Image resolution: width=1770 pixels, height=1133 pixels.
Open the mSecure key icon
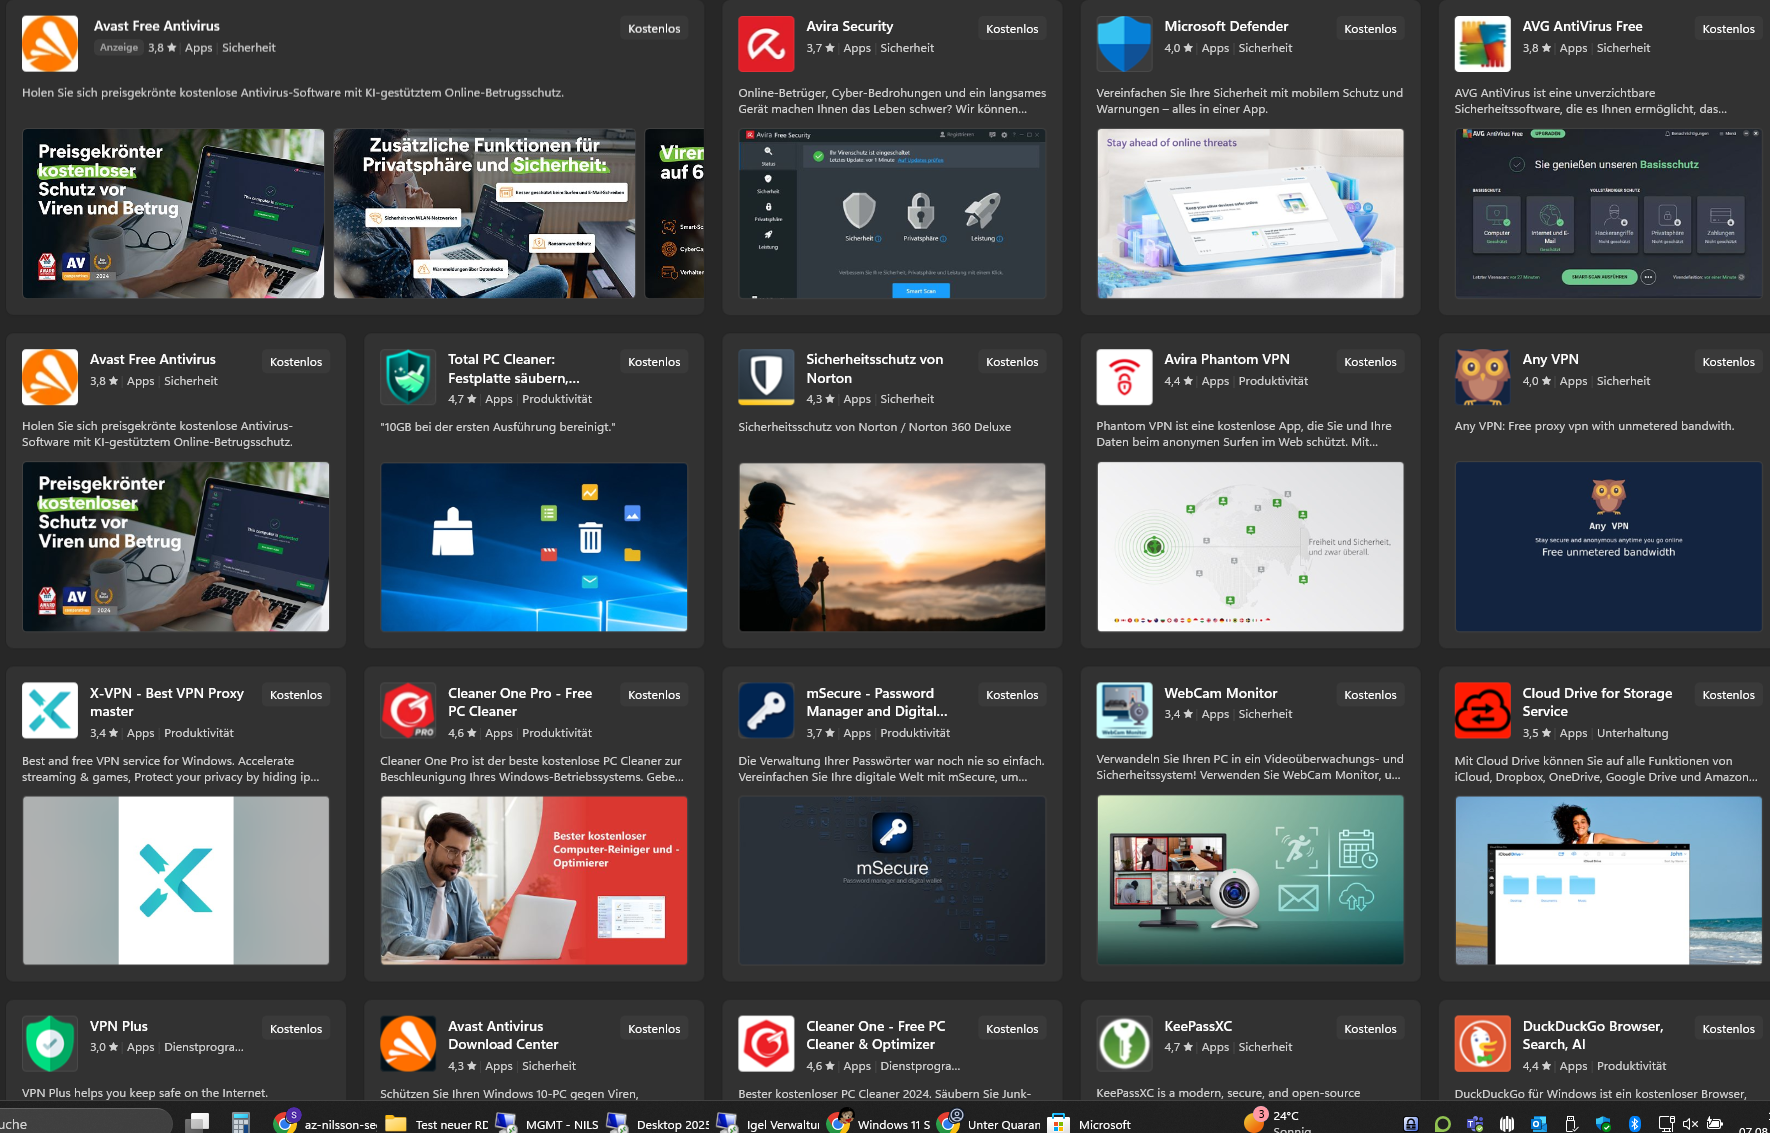pyautogui.click(x=766, y=710)
